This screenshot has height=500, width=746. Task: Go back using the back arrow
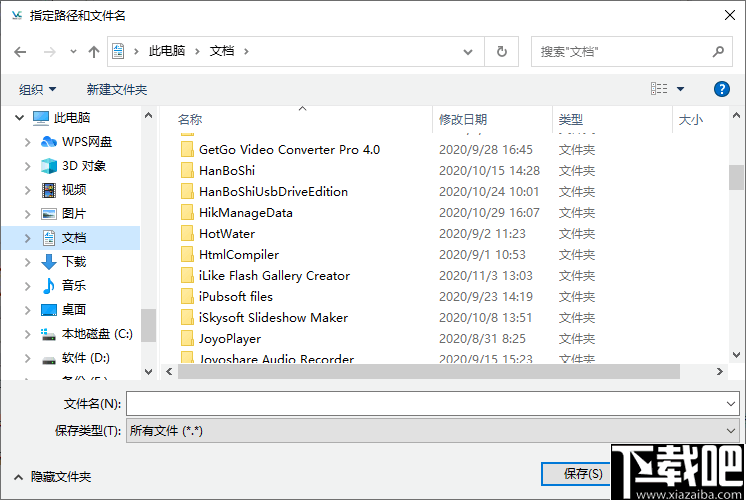(20, 51)
